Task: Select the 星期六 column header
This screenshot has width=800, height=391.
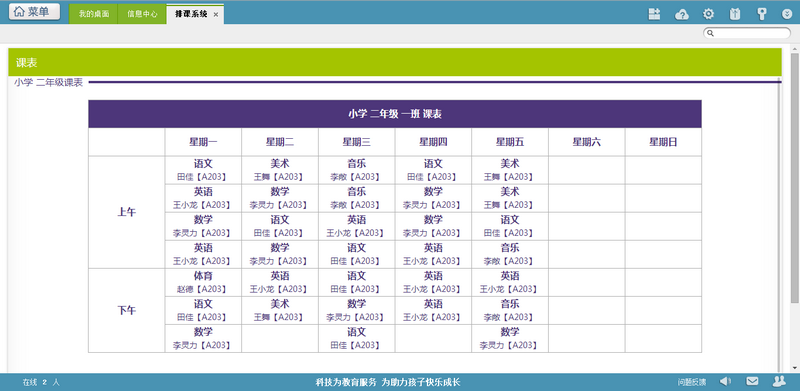Action: pyautogui.click(x=587, y=142)
